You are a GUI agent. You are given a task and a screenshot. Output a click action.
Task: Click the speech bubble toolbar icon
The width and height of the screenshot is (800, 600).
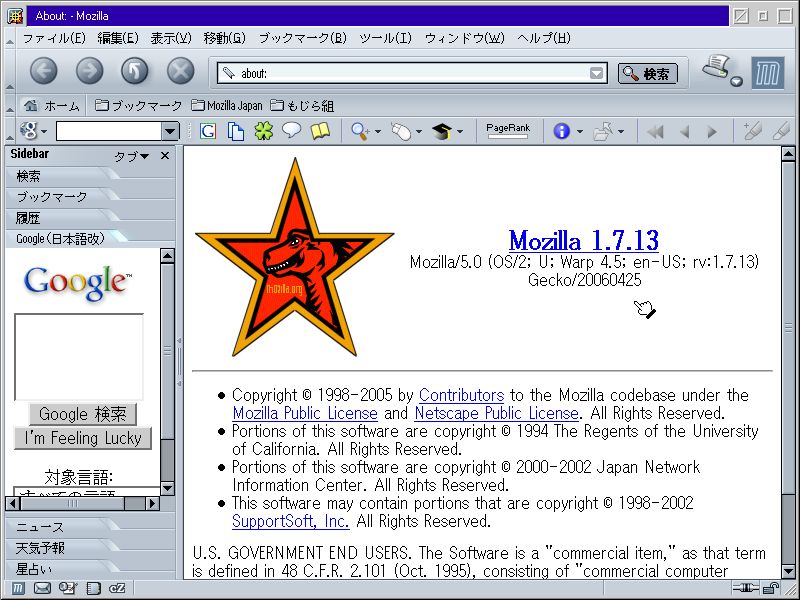coord(291,131)
